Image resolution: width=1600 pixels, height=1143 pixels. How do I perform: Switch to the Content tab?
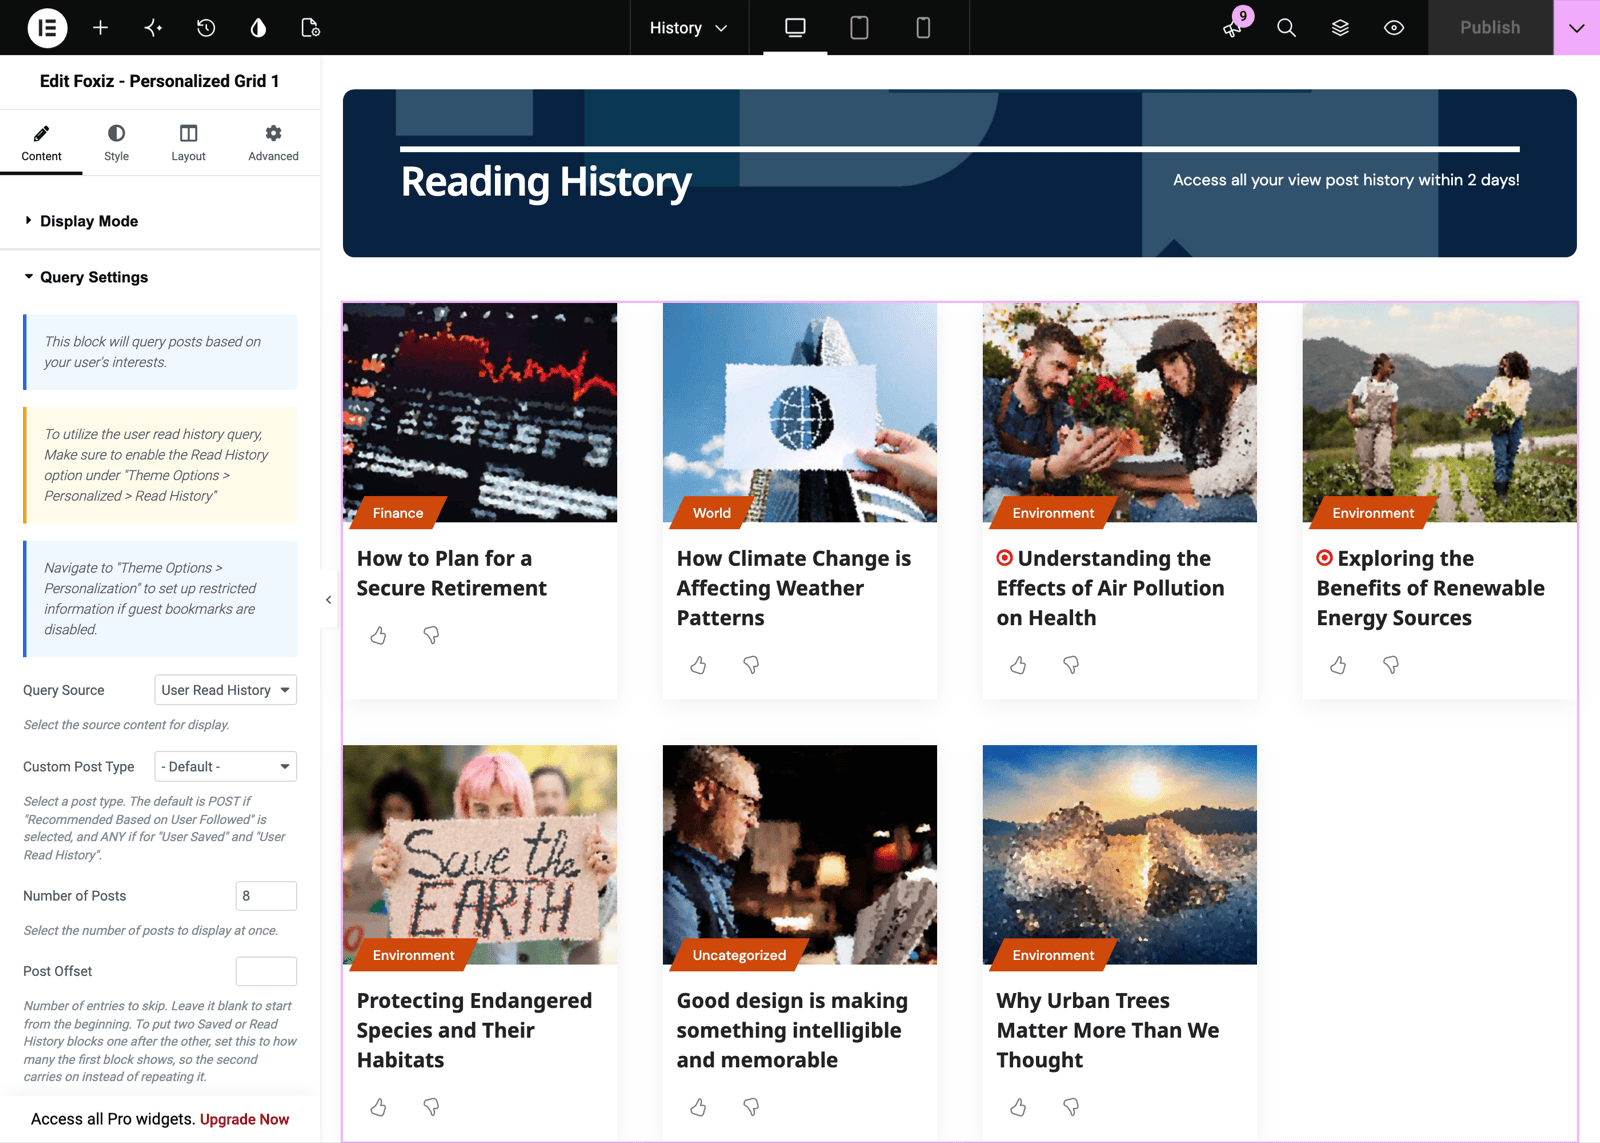click(41, 143)
